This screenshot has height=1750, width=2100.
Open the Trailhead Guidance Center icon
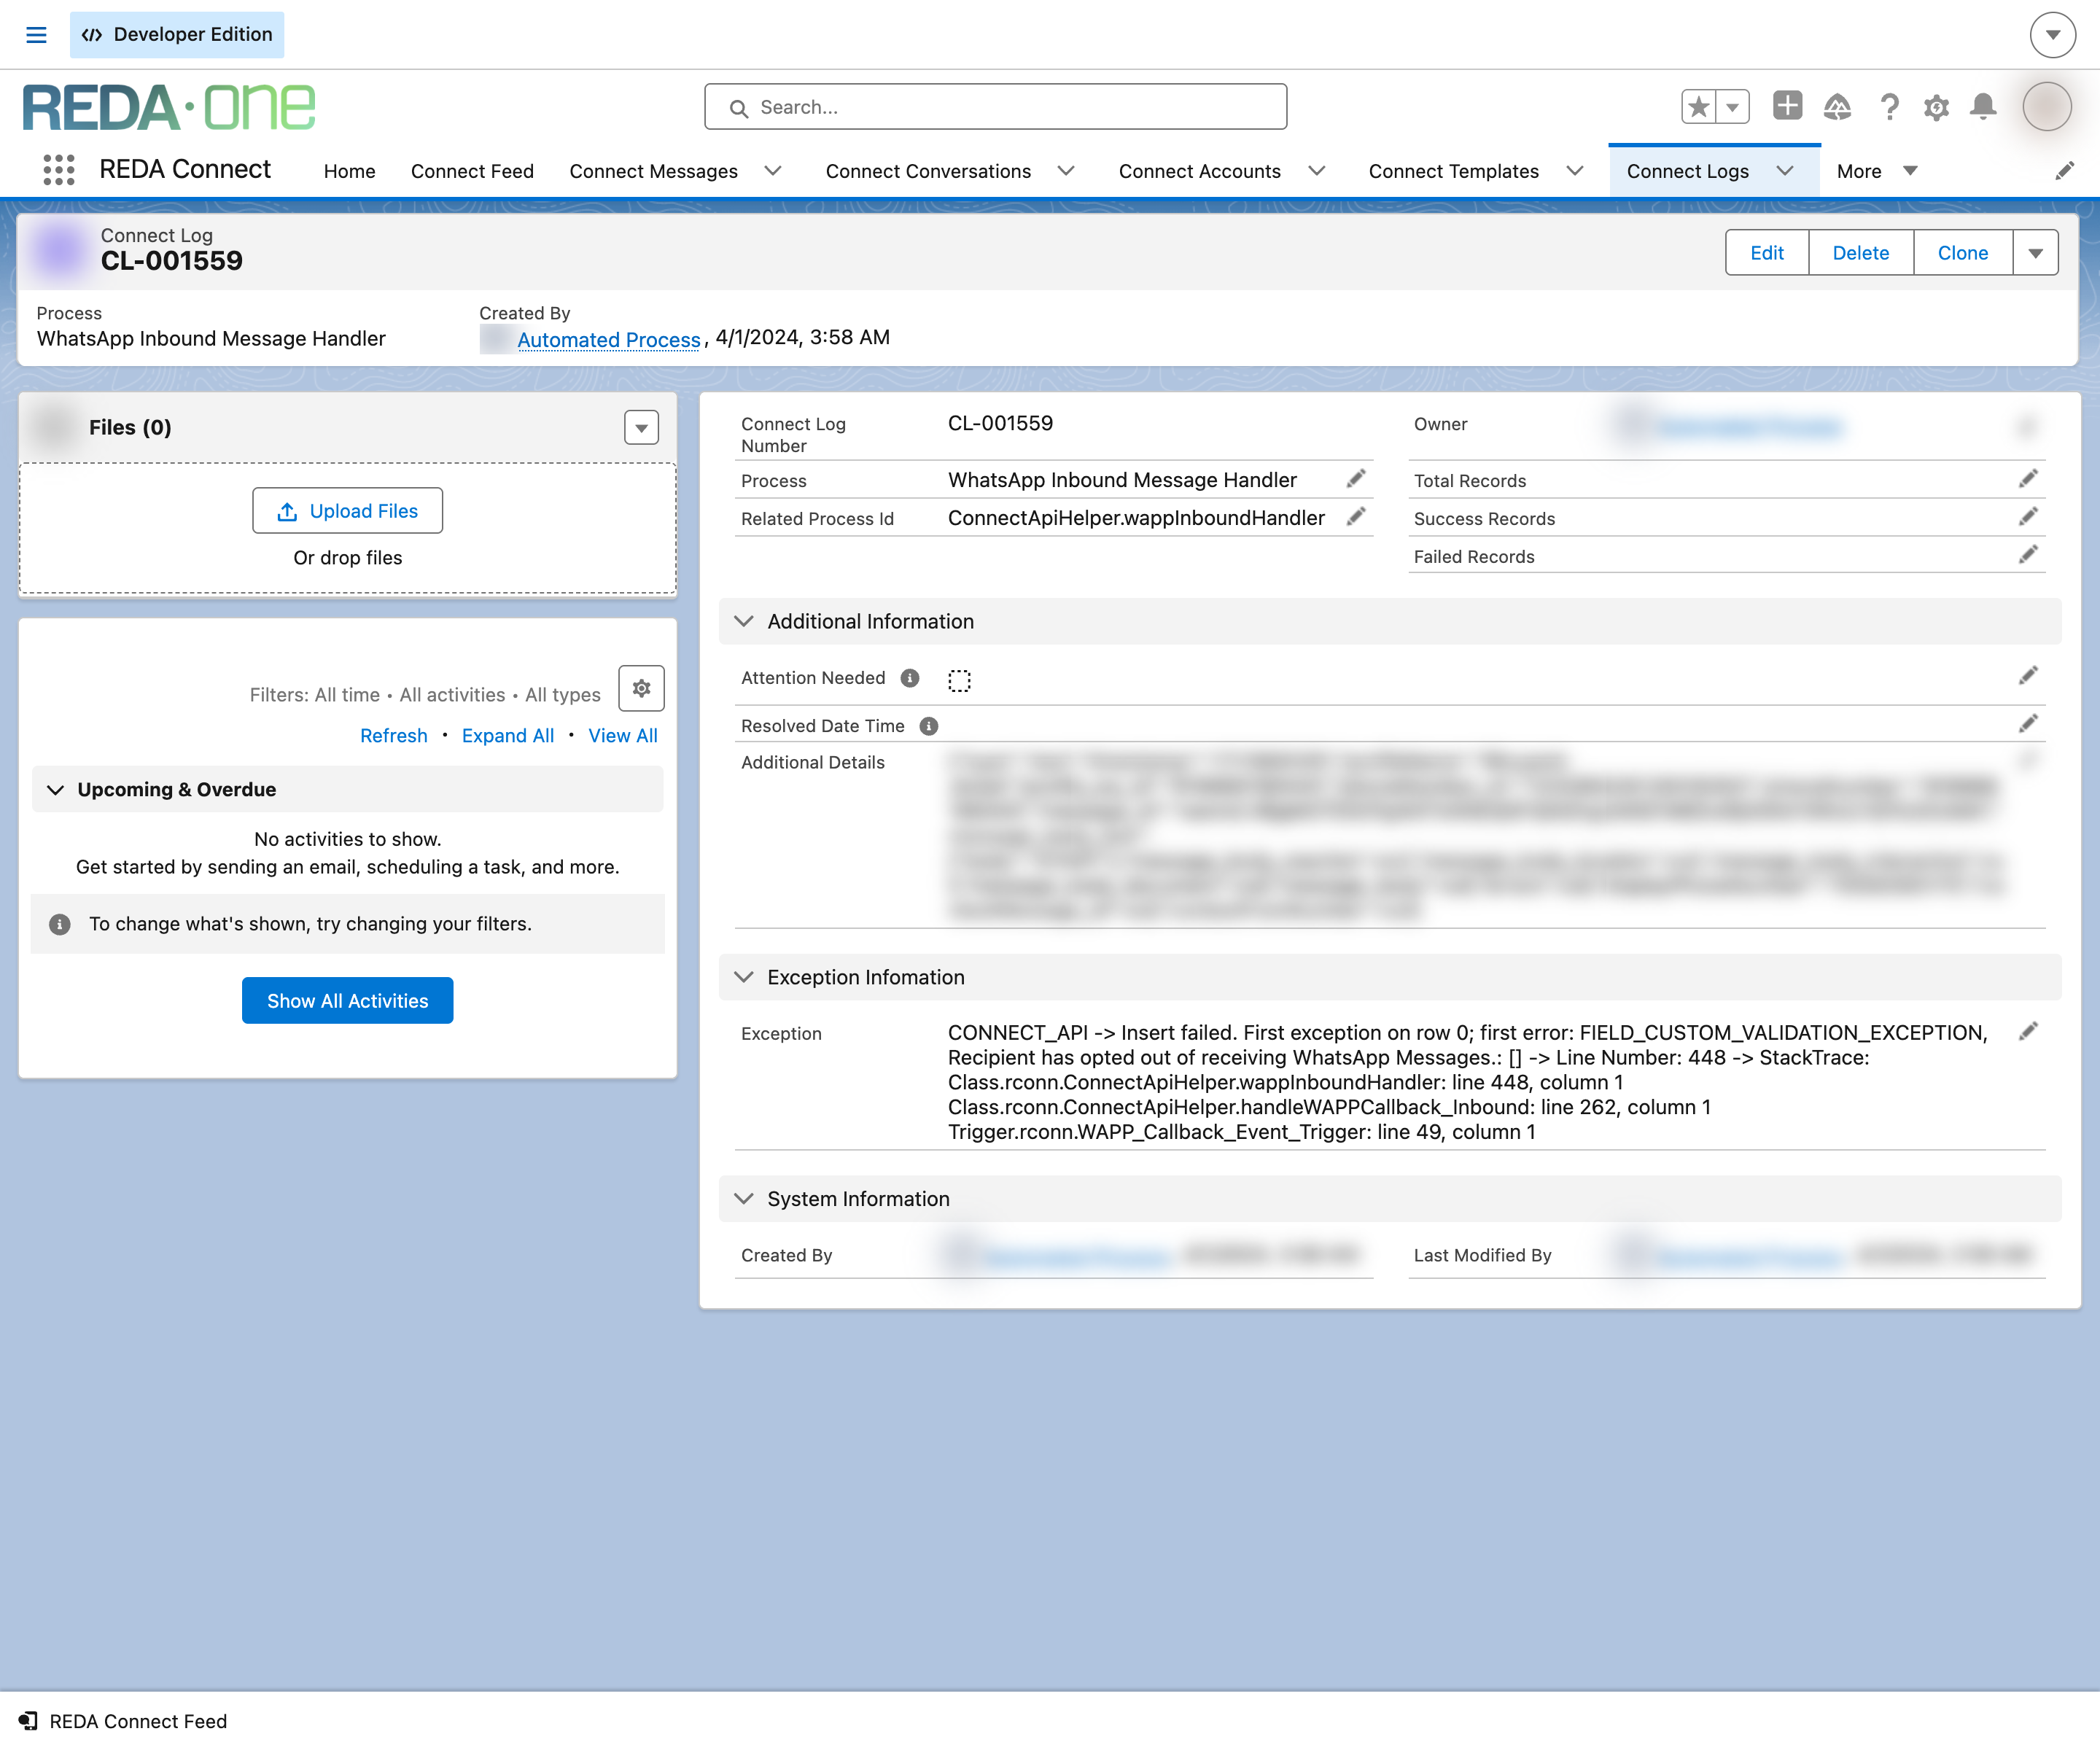point(1837,106)
